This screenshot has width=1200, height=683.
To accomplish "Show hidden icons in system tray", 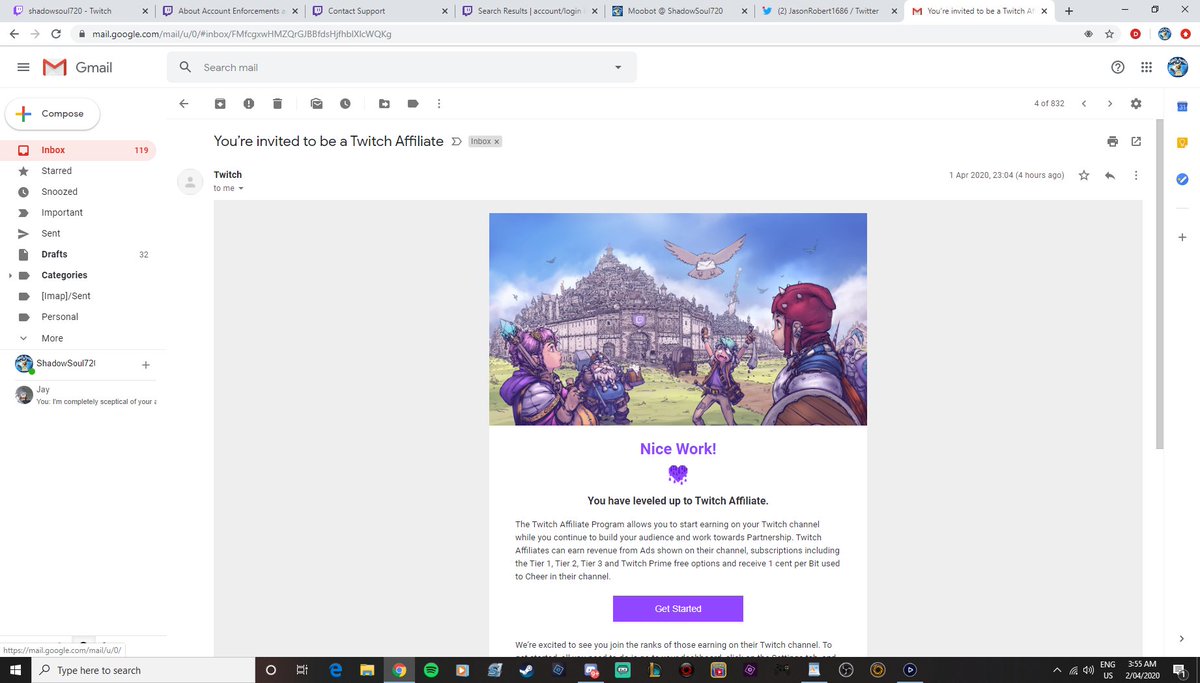I will (1056, 670).
